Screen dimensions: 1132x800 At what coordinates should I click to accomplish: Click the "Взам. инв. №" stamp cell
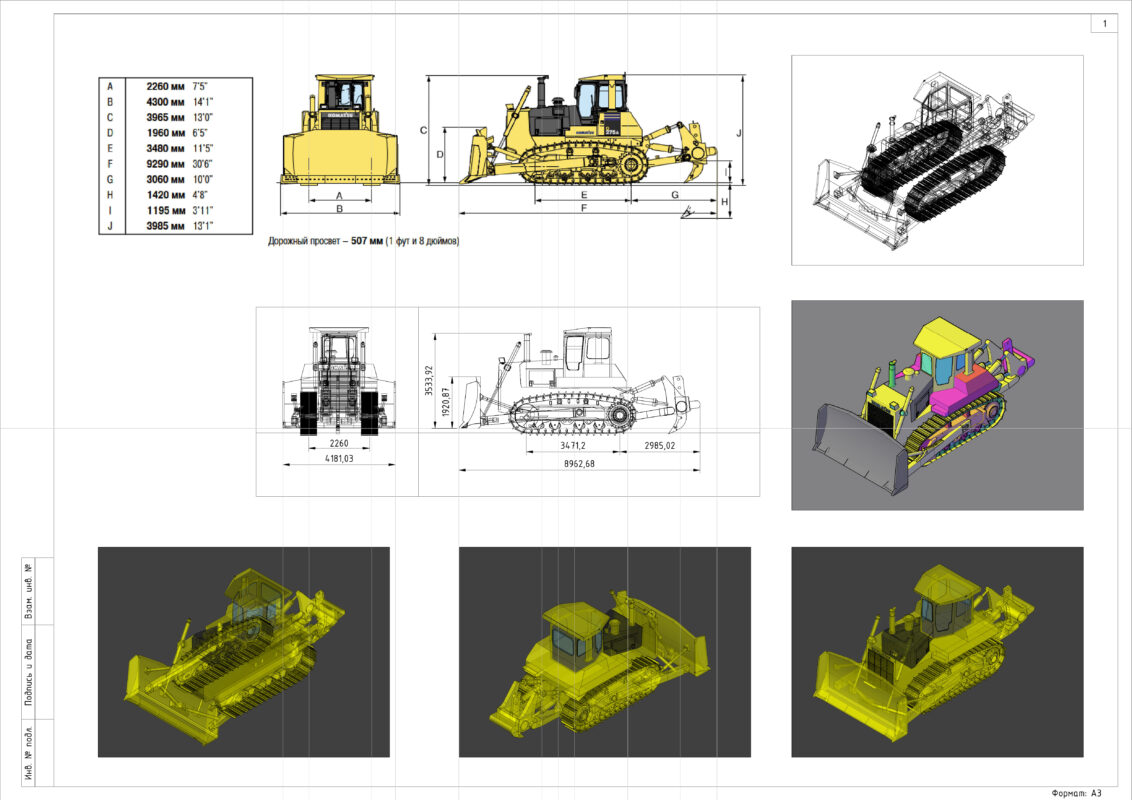pos(29,591)
